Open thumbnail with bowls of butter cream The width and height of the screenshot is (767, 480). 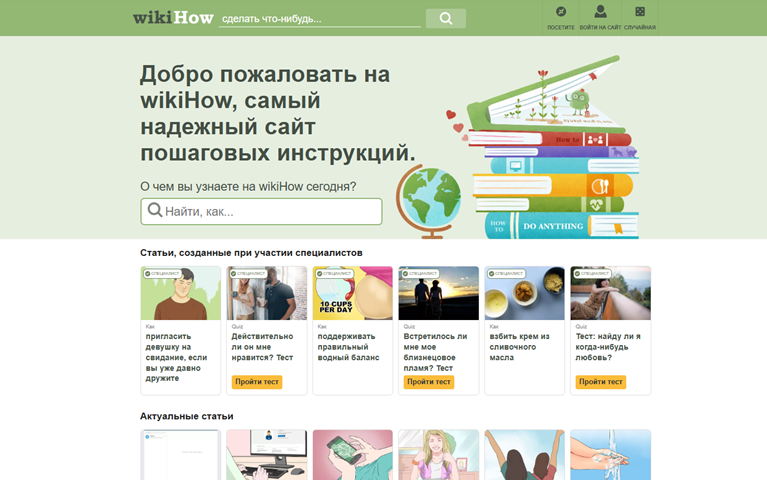pyautogui.click(x=524, y=293)
